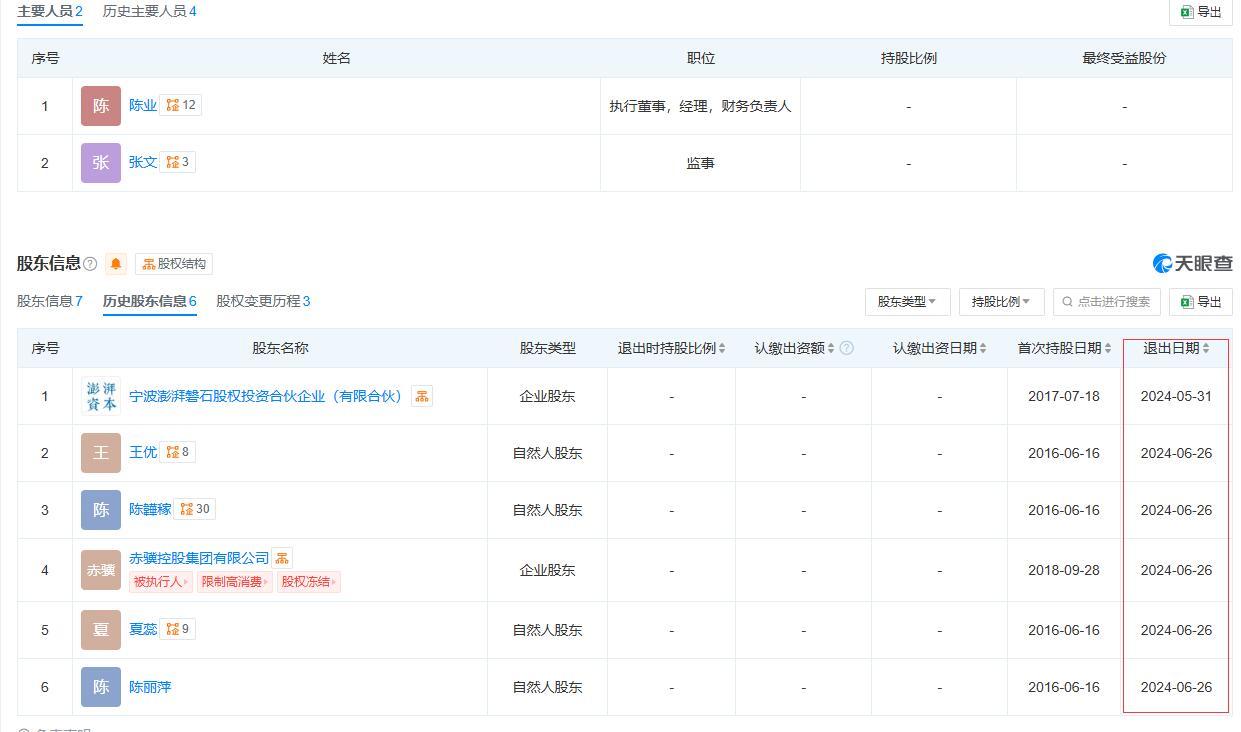Click the equity chart icon next to 赤骥控股集团有限公司
The height and width of the screenshot is (732, 1241).
click(282, 558)
